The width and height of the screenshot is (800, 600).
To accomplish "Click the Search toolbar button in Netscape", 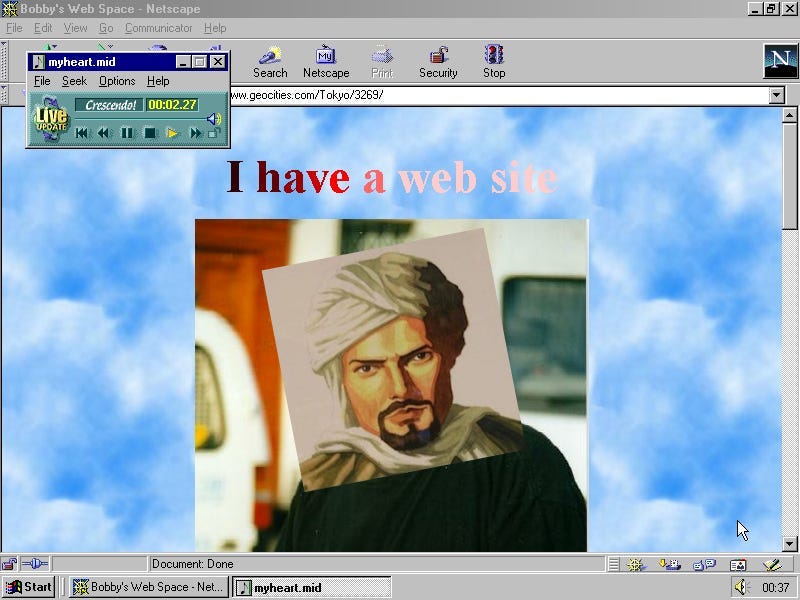I will coord(270,62).
